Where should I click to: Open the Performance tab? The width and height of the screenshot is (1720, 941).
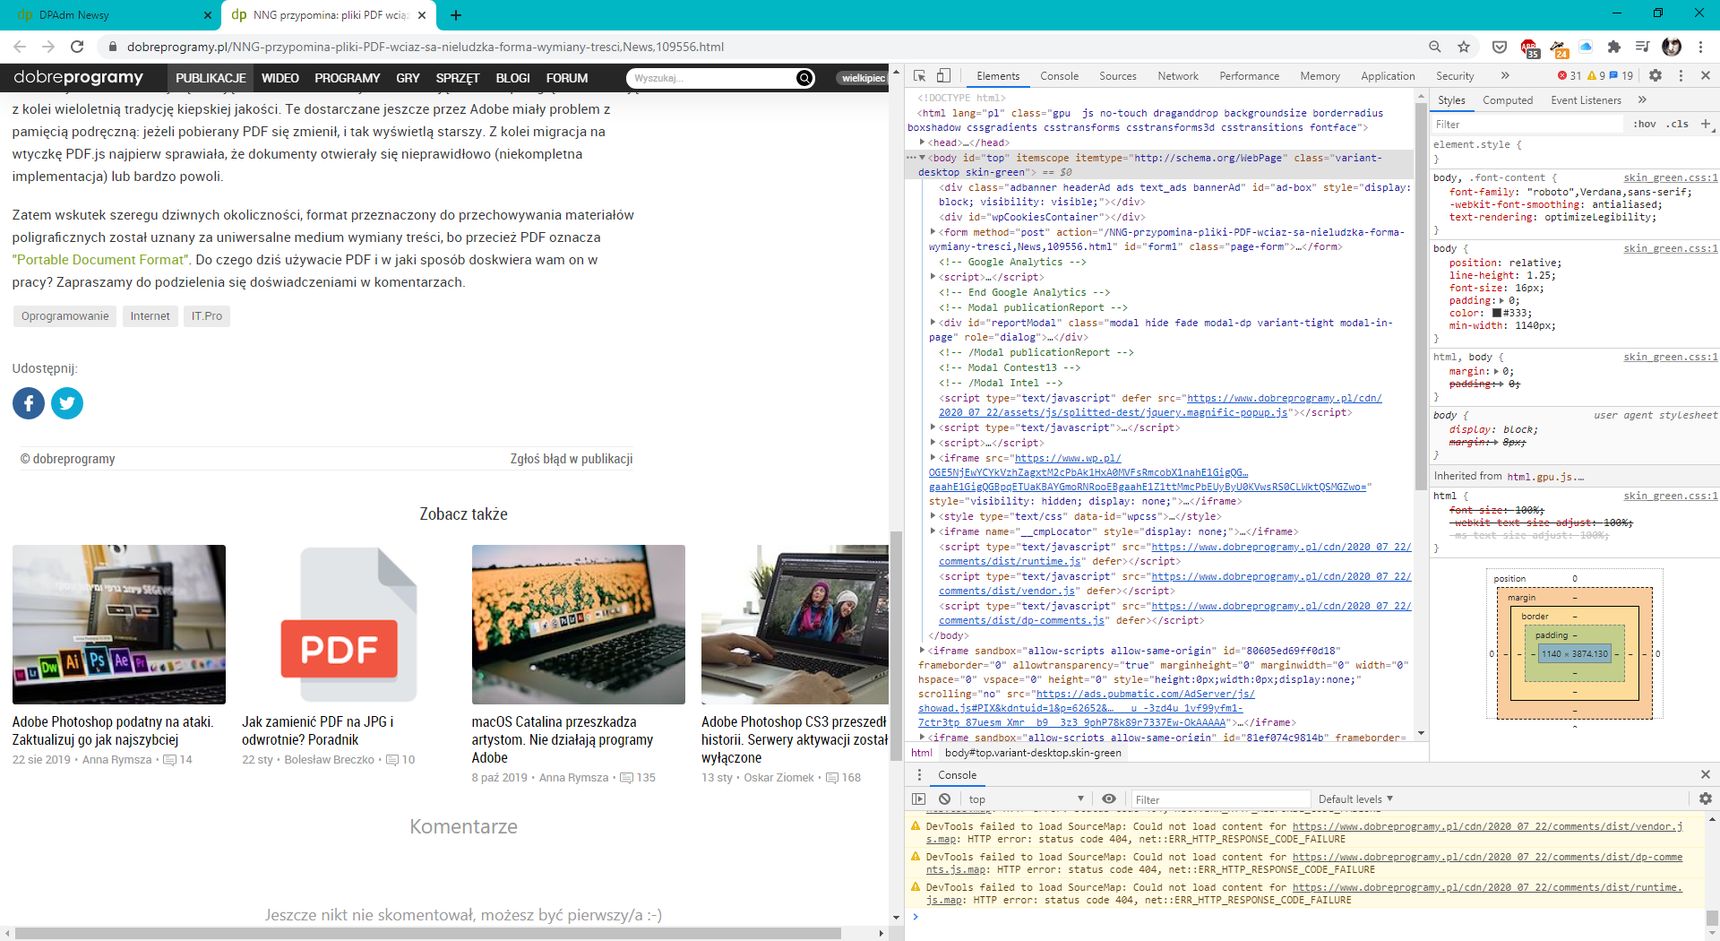[1249, 76]
